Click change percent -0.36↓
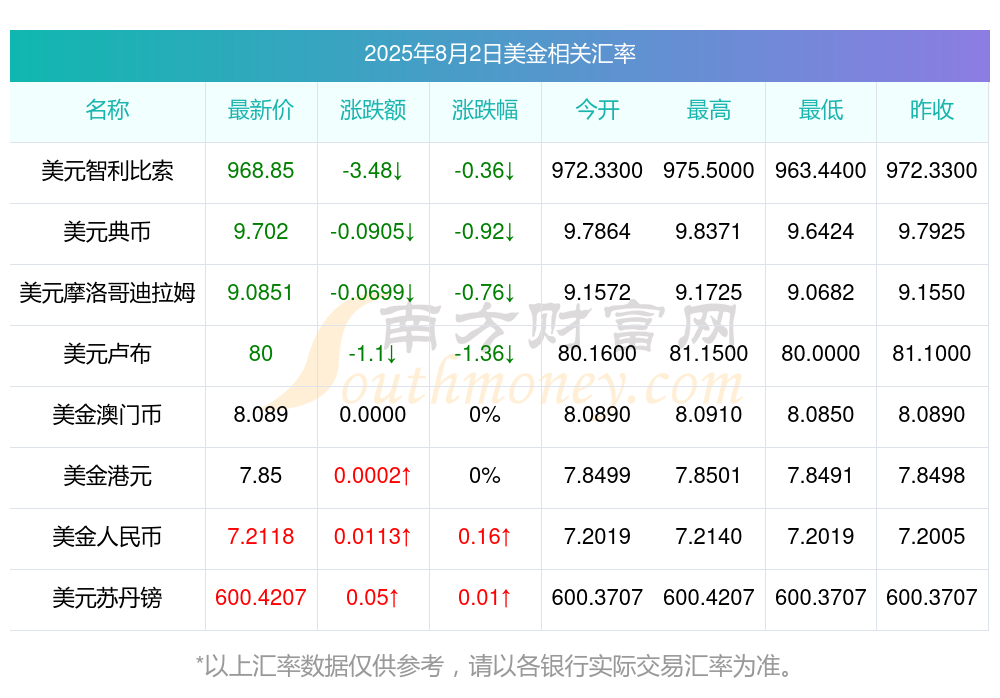The width and height of the screenshot is (1000, 698). click(485, 170)
